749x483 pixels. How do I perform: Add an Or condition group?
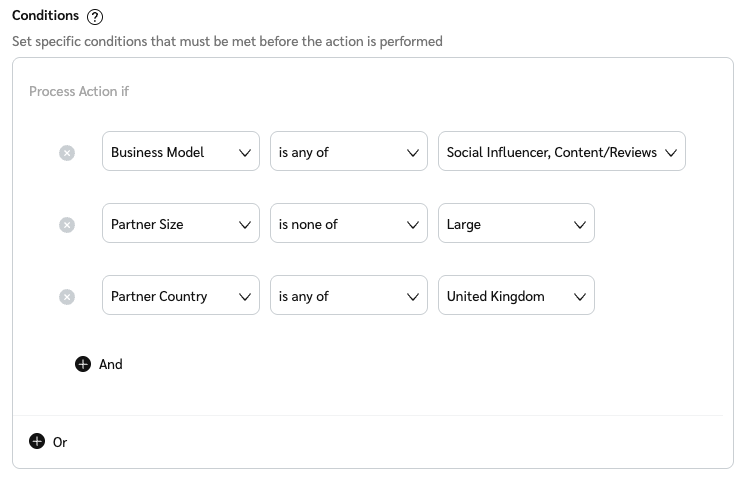click(60, 442)
